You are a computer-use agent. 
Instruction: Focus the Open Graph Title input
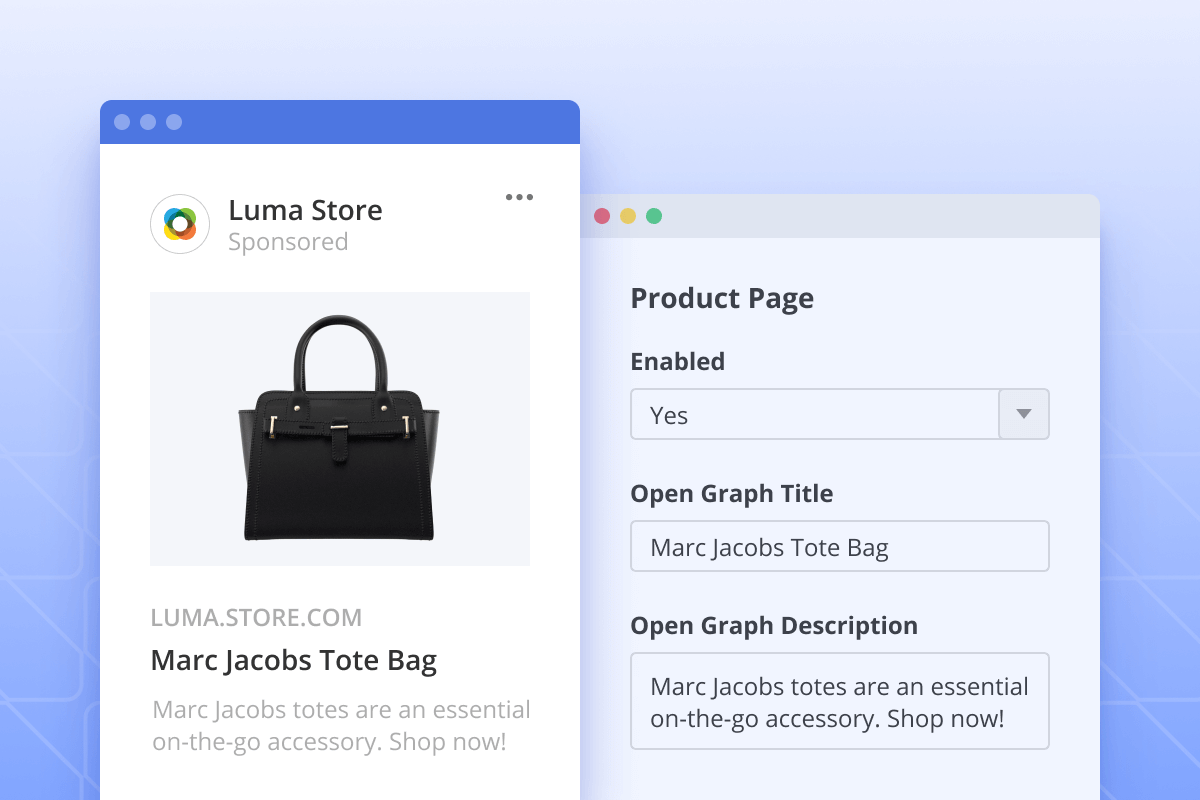(x=839, y=546)
